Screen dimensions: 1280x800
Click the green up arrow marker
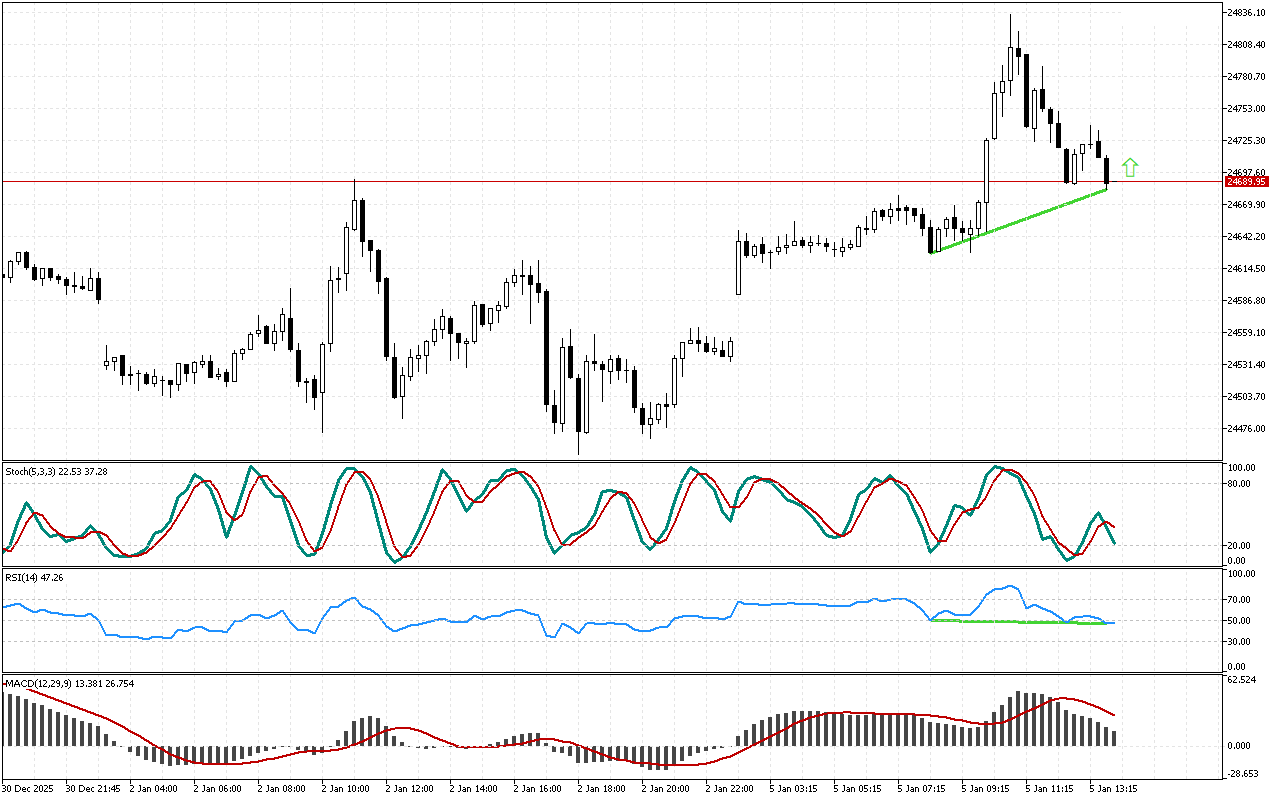click(x=1130, y=168)
